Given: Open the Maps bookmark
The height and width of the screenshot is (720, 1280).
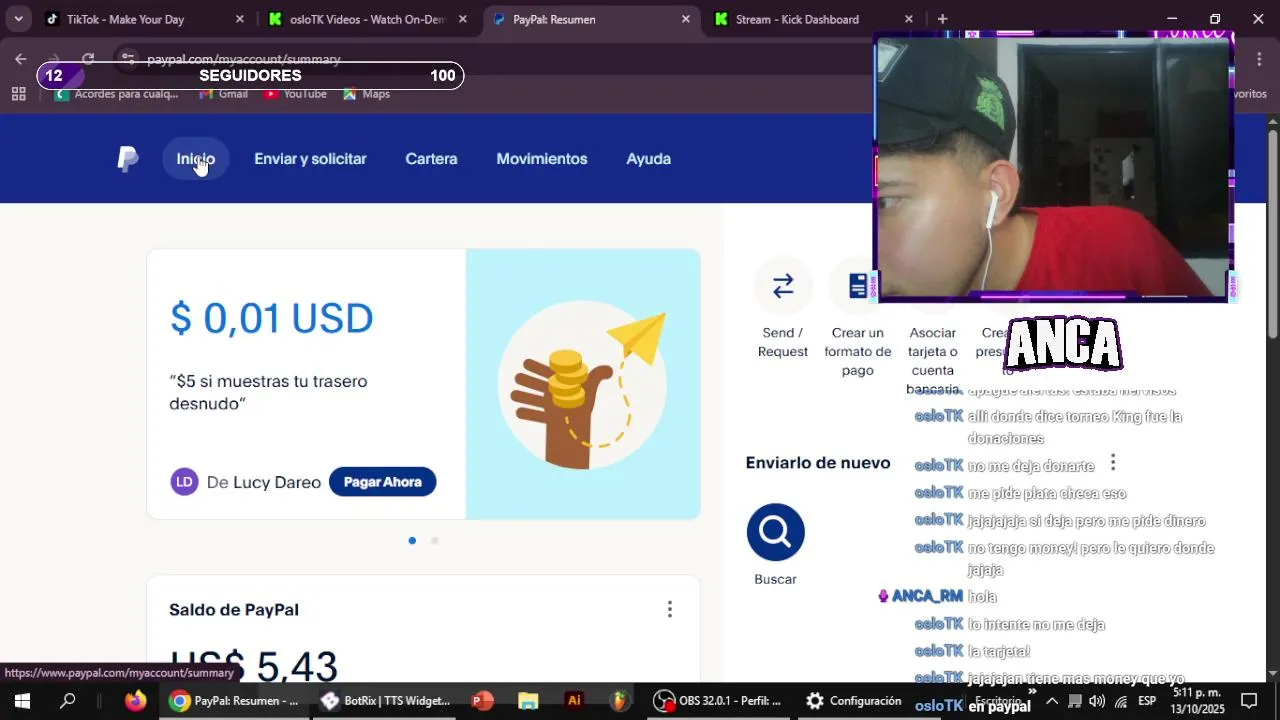Looking at the screenshot, I should pyautogui.click(x=366, y=94).
